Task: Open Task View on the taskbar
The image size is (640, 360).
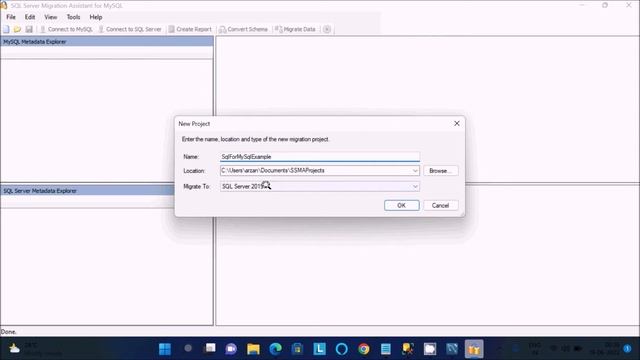Action: point(210,349)
